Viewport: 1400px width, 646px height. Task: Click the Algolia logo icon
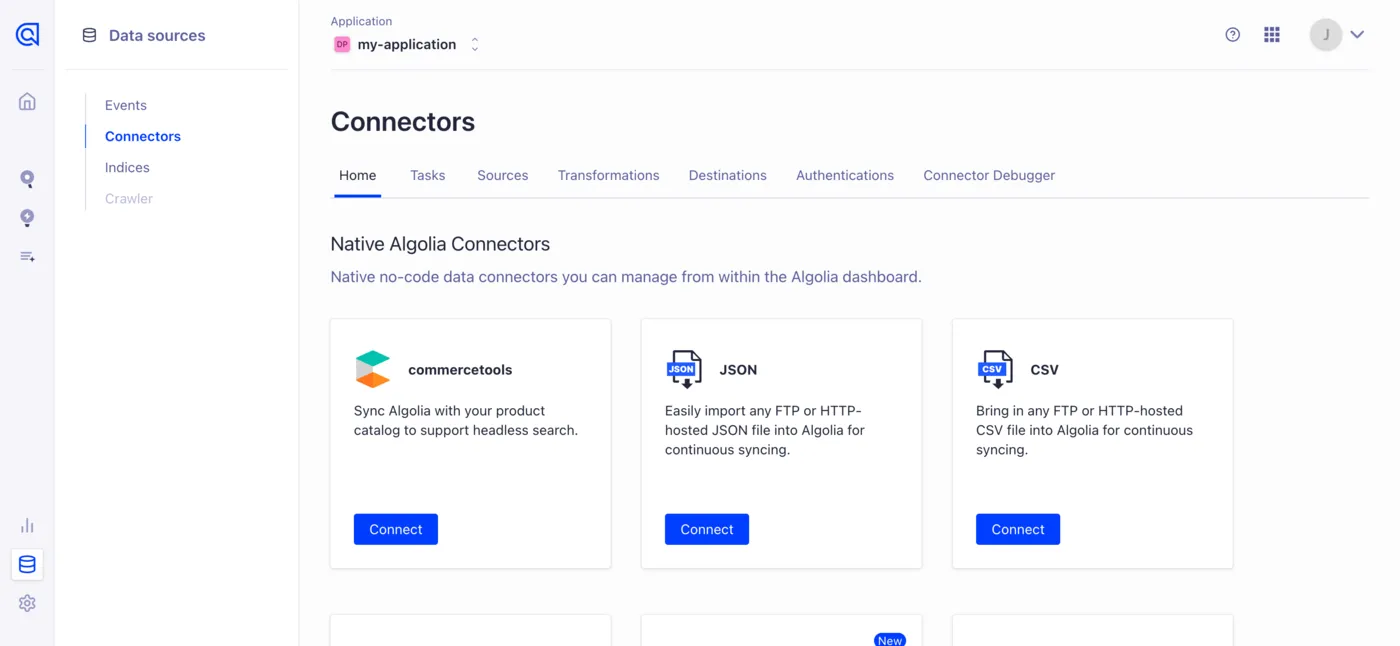[x=27, y=35]
